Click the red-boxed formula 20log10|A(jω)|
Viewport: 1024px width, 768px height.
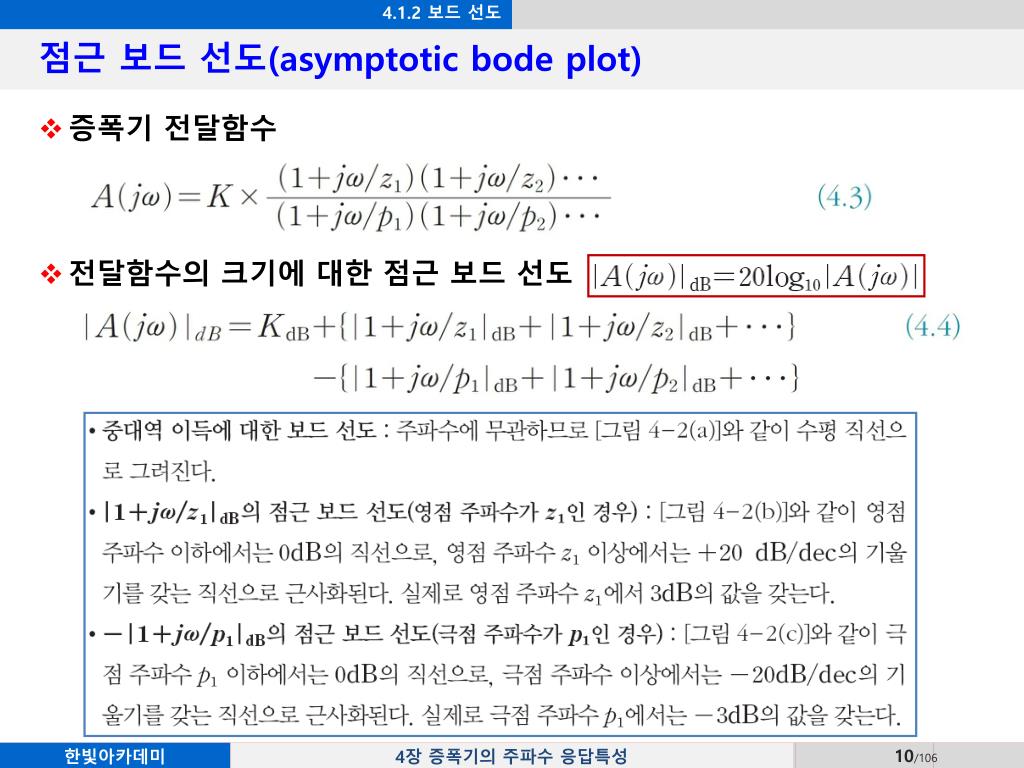point(756,276)
